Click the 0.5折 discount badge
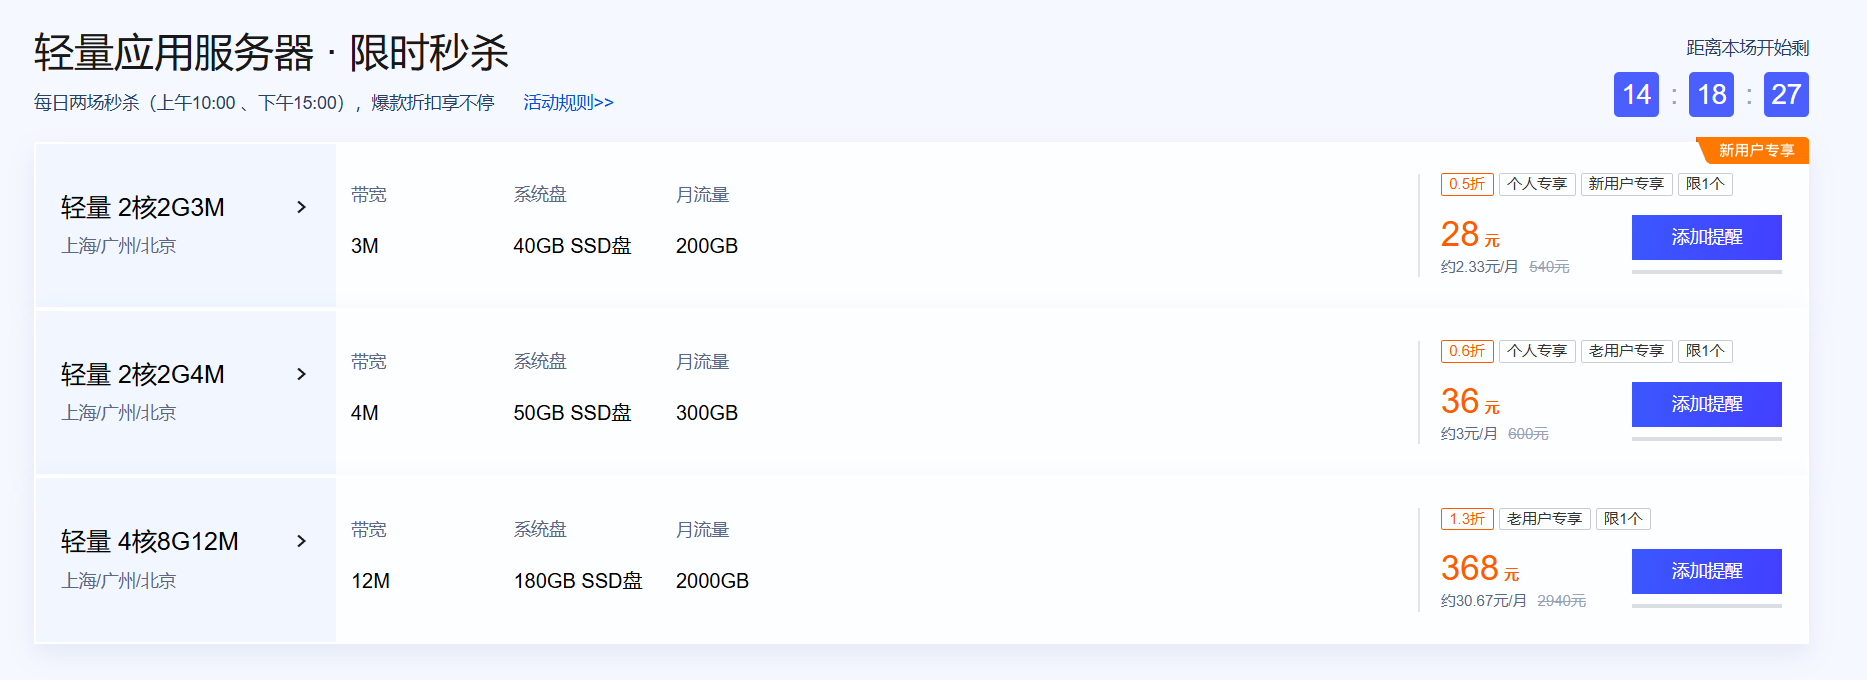1867x680 pixels. [1466, 184]
